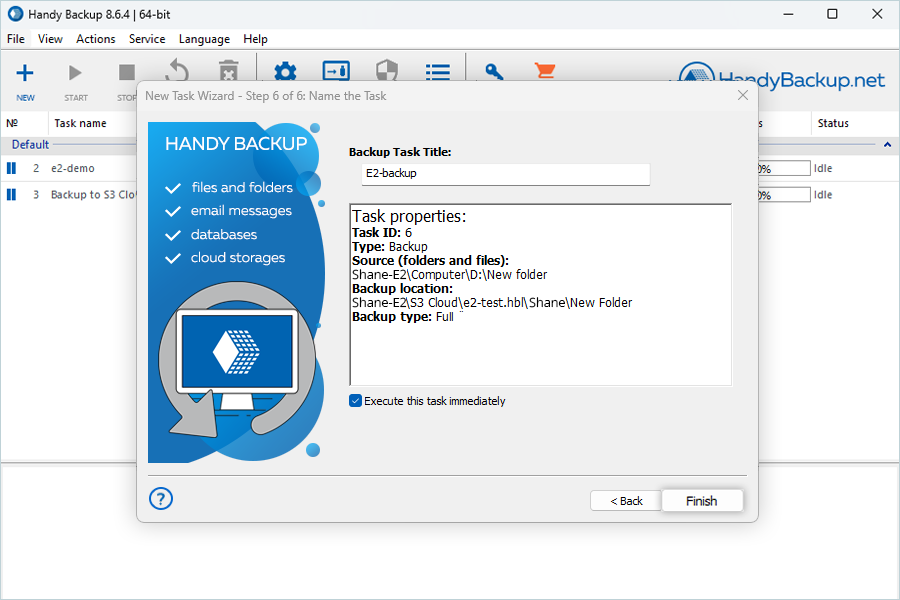Click the 'Task ID: 6' line
The width and height of the screenshot is (900, 600).
point(382,233)
